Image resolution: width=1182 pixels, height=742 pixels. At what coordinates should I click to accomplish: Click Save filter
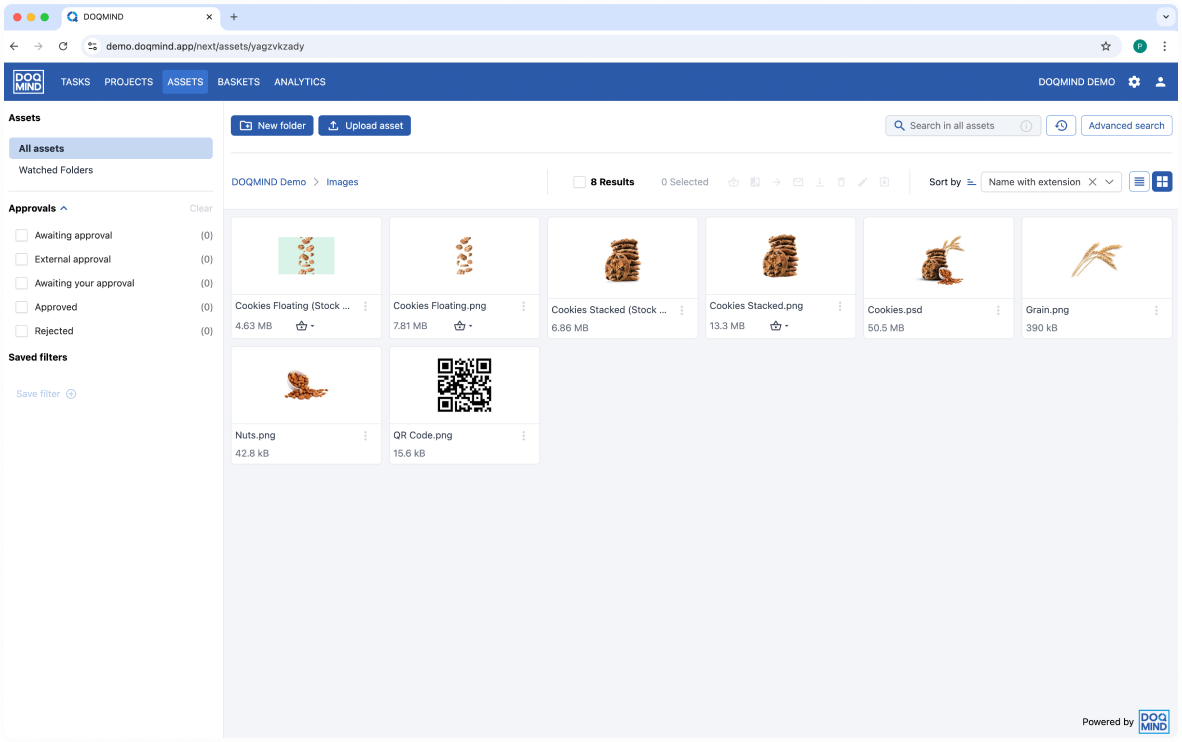click(46, 394)
